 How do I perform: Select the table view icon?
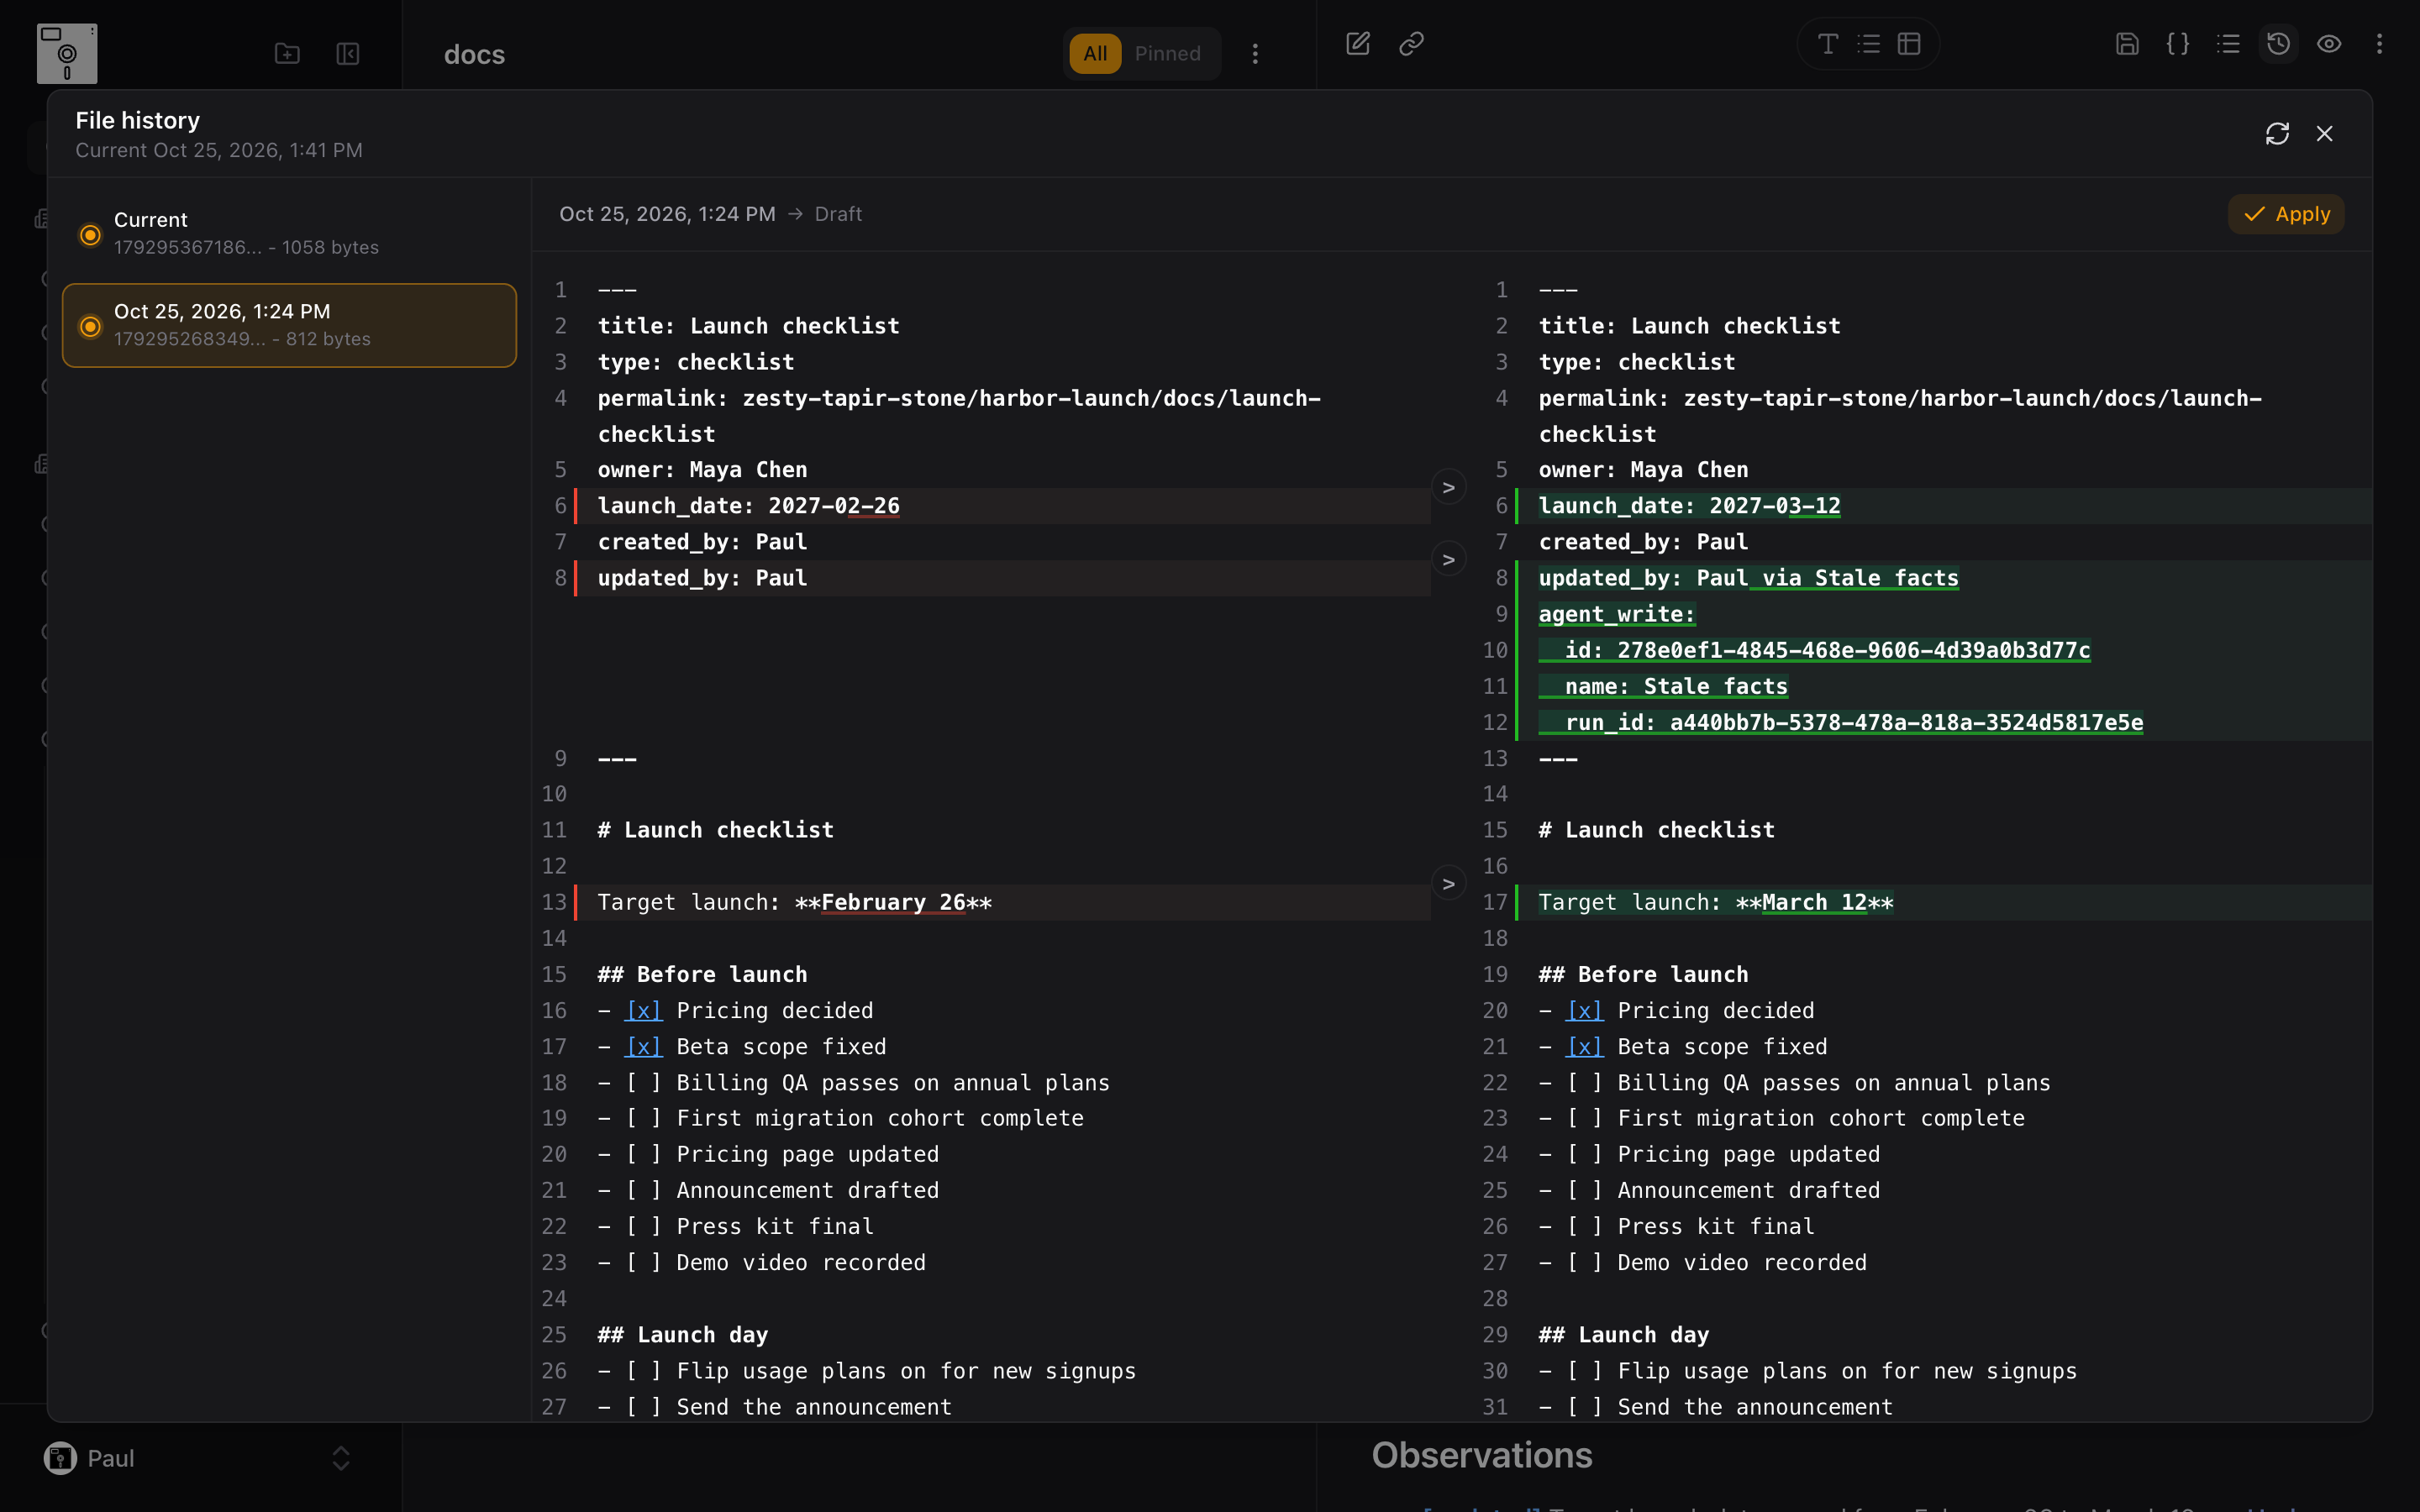1910,43
